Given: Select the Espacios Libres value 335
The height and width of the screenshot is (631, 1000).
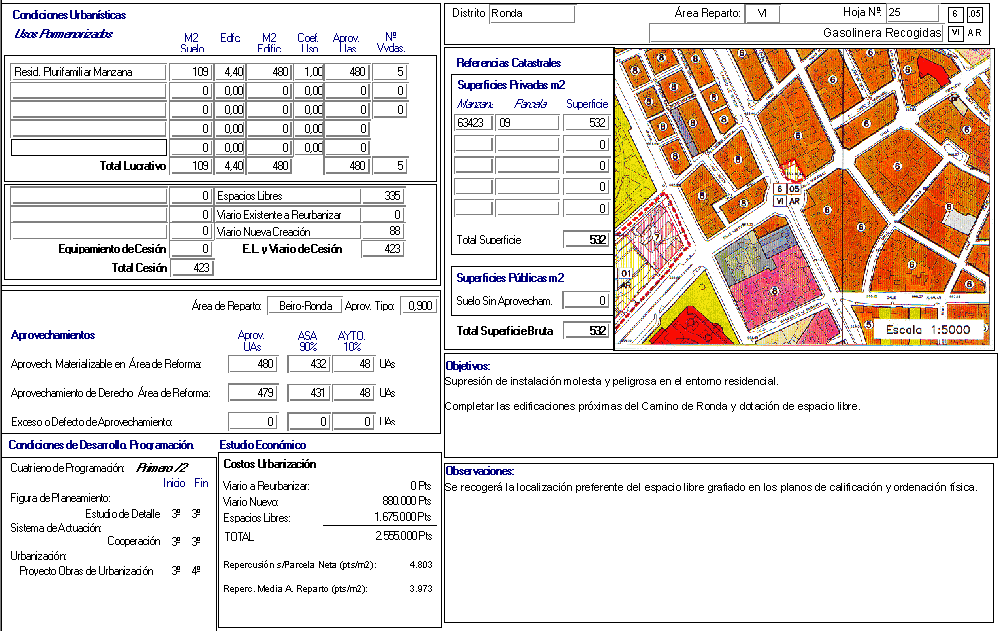Looking at the screenshot, I should coord(383,196).
